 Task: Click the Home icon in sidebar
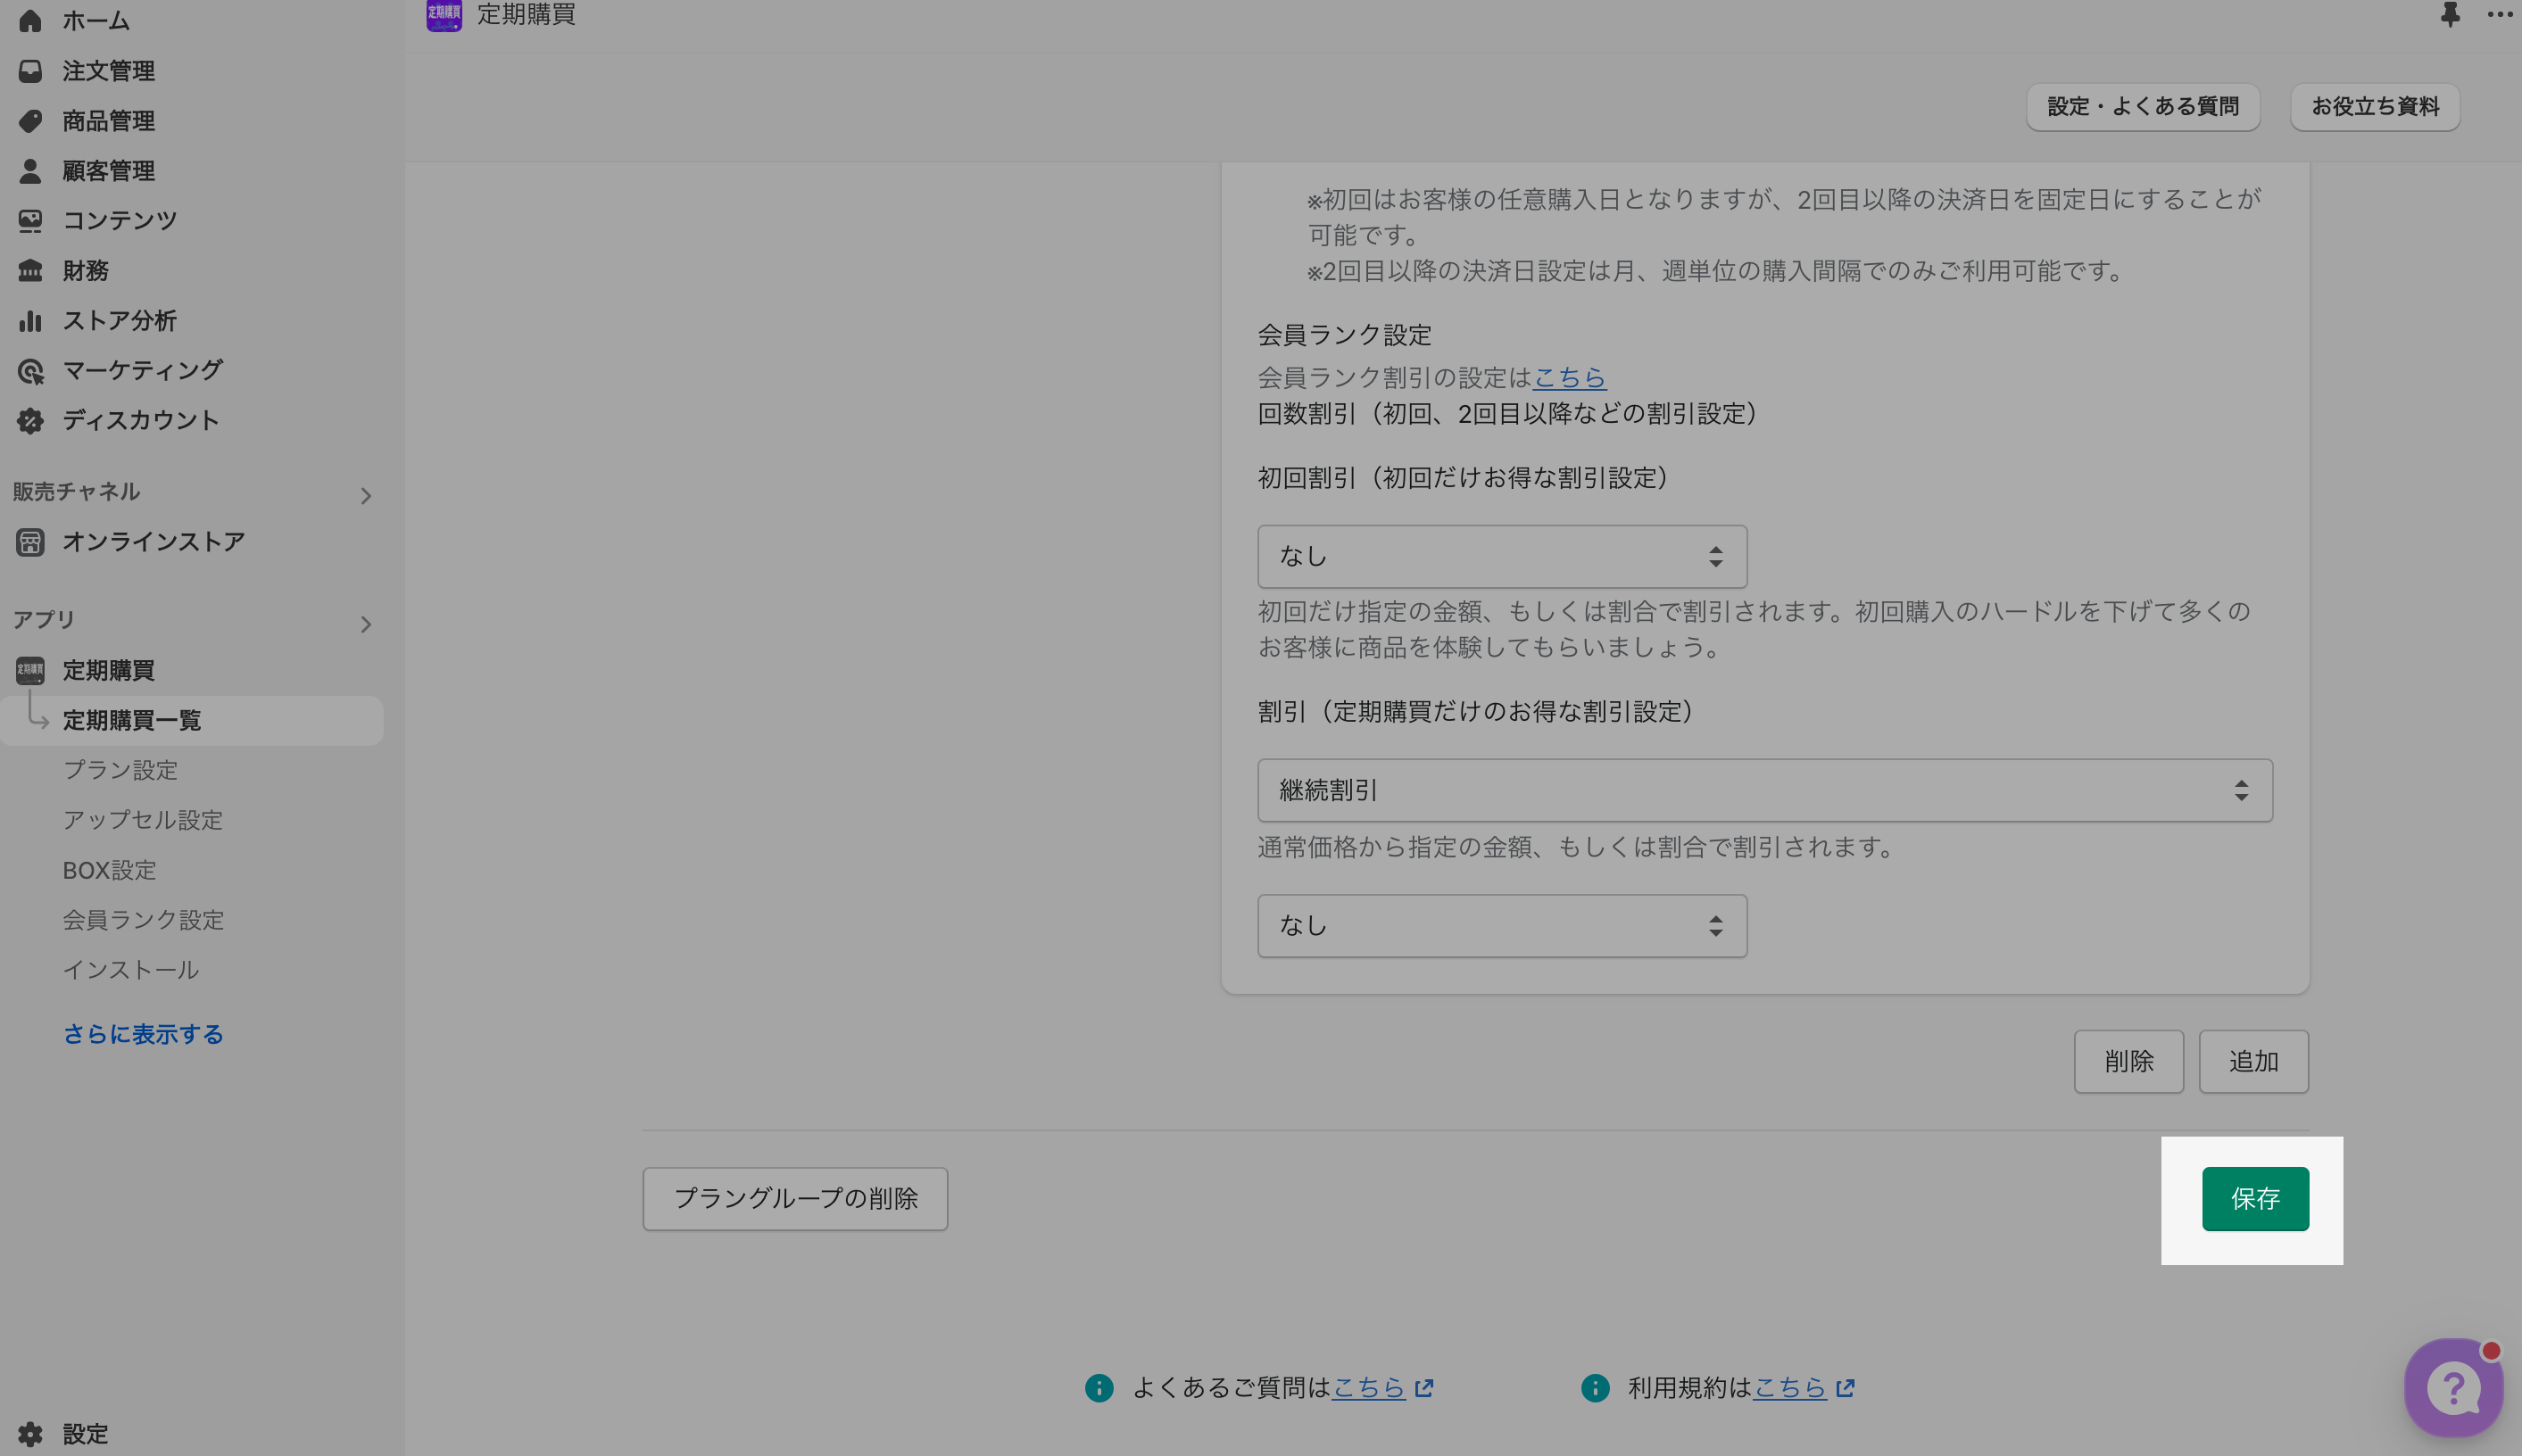click(x=30, y=20)
